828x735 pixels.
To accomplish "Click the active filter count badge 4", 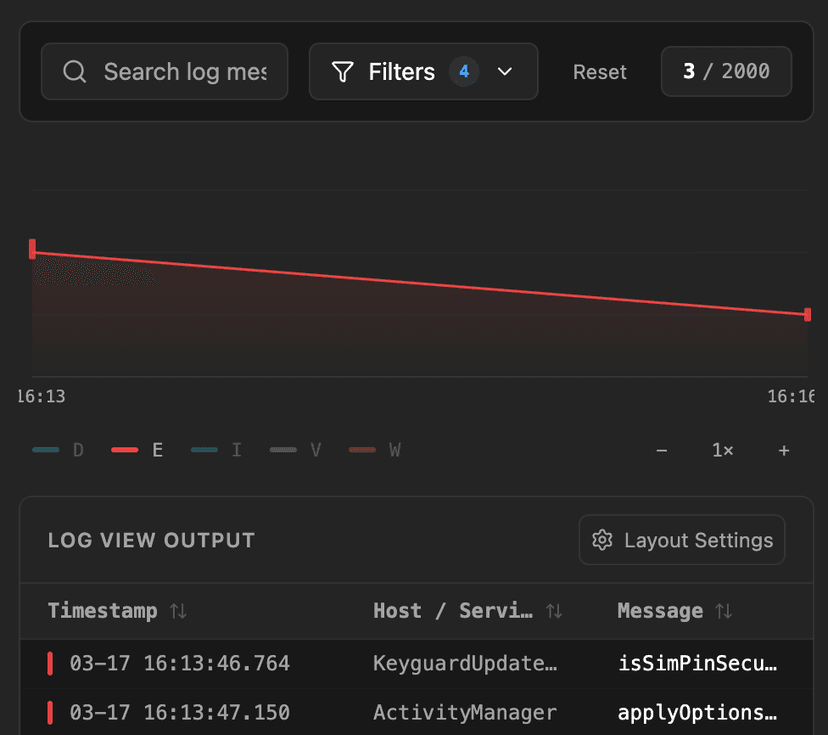I will pyautogui.click(x=464, y=71).
